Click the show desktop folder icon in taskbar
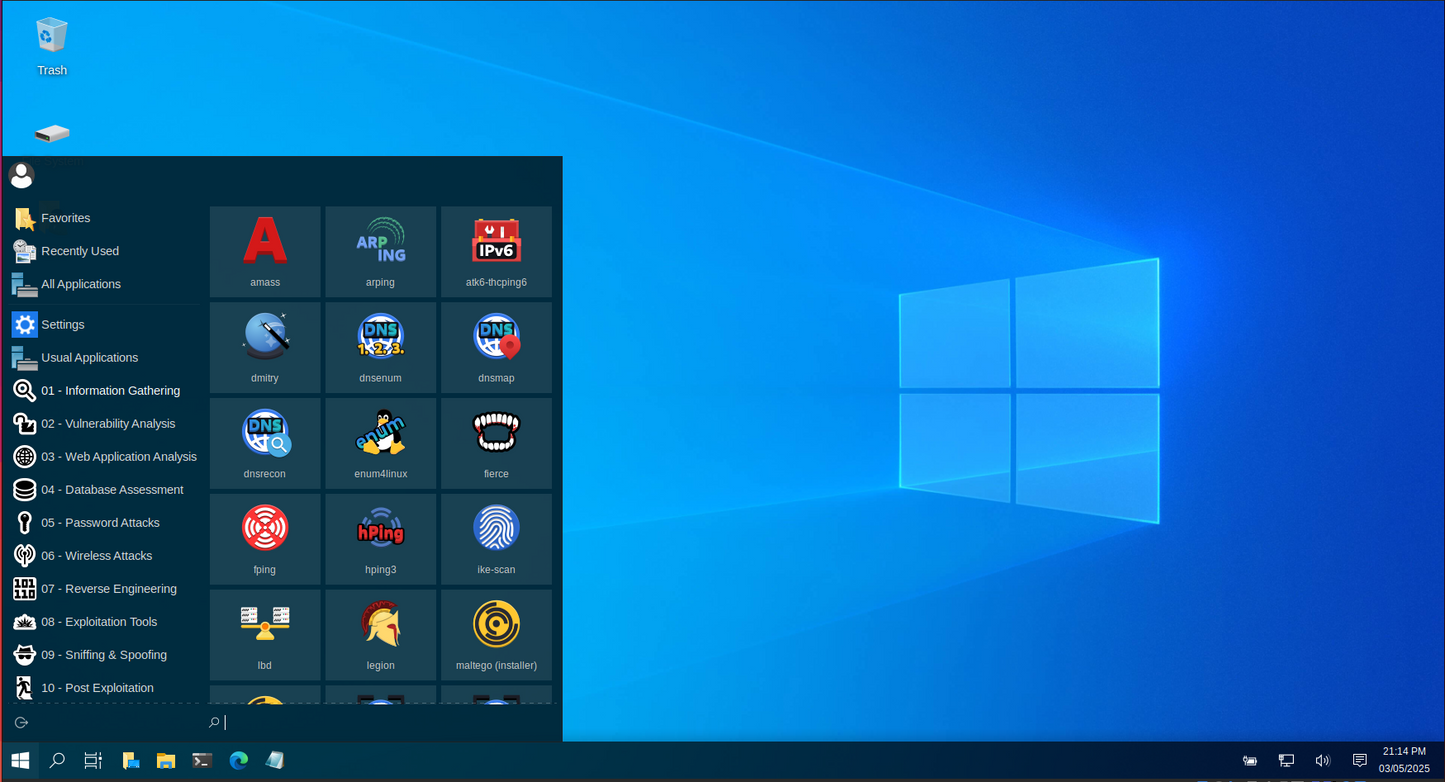Viewport: 1445px width, 782px height. point(130,761)
